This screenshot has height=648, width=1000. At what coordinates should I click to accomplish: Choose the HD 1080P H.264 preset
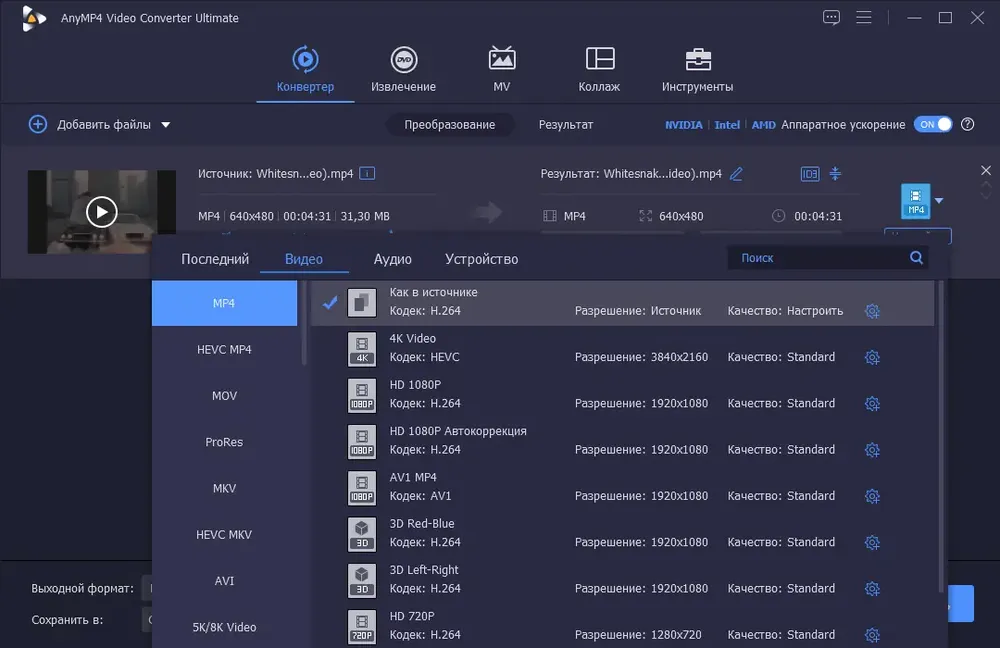point(622,395)
